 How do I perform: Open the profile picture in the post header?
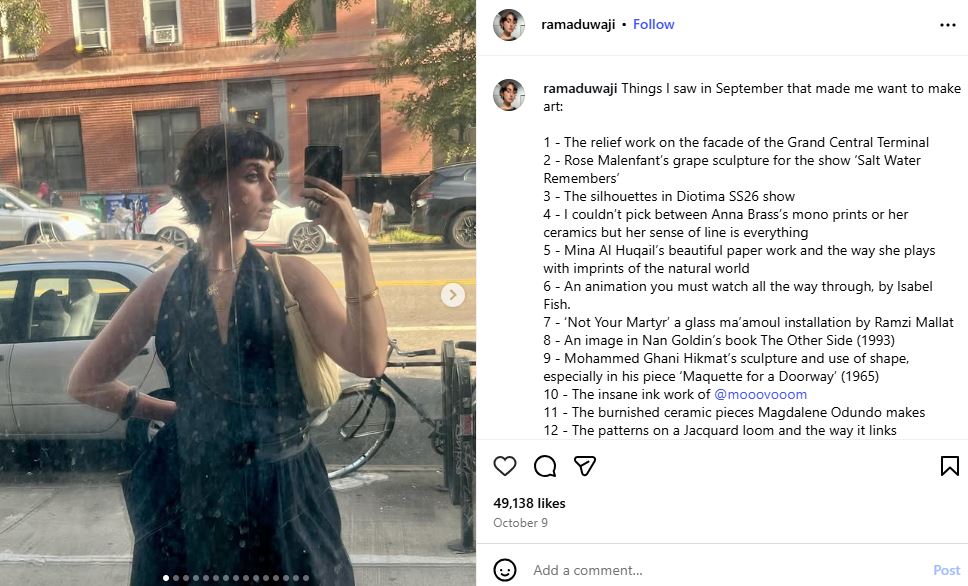(509, 25)
